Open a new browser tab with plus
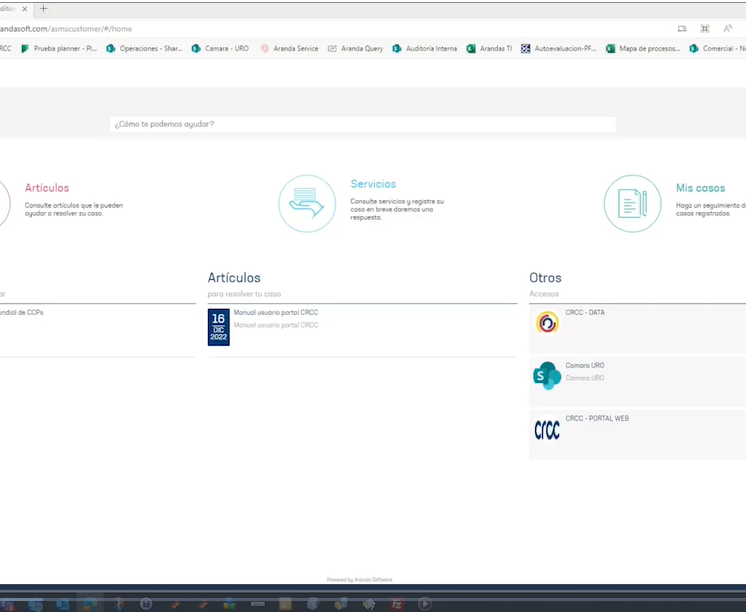The width and height of the screenshot is (746, 612). point(43,9)
